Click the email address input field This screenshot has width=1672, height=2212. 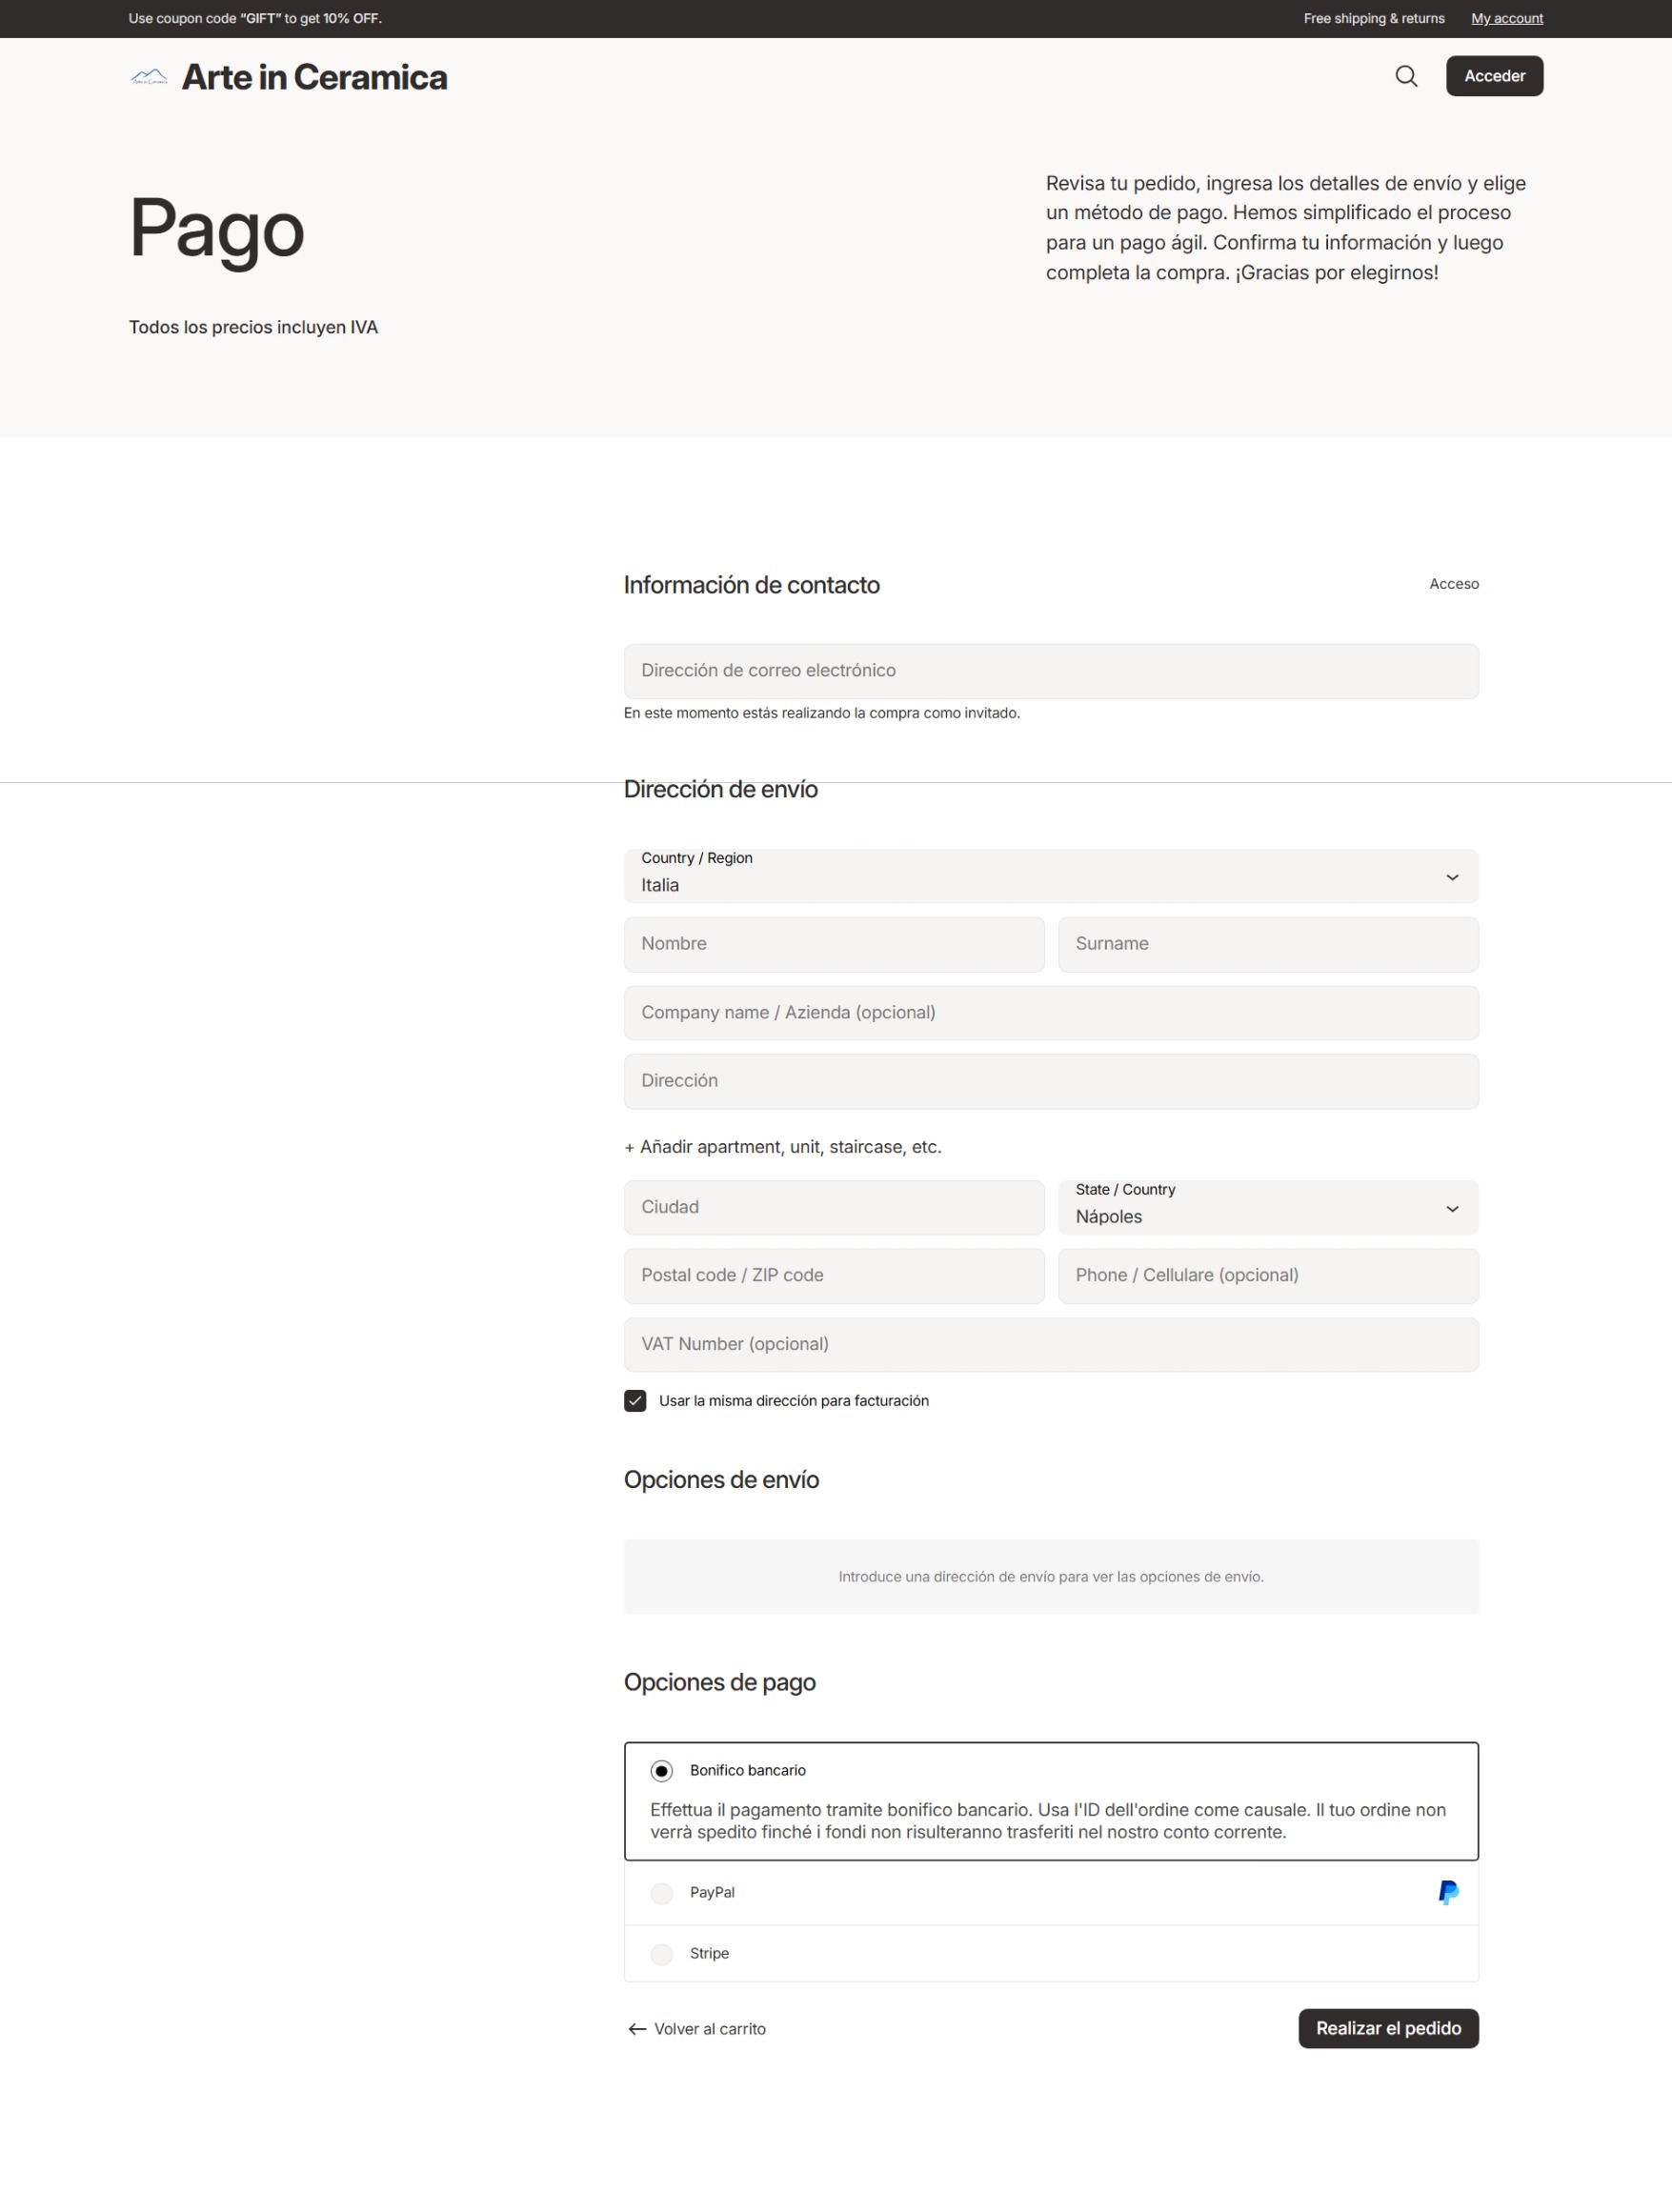pyautogui.click(x=1050, y=671)
